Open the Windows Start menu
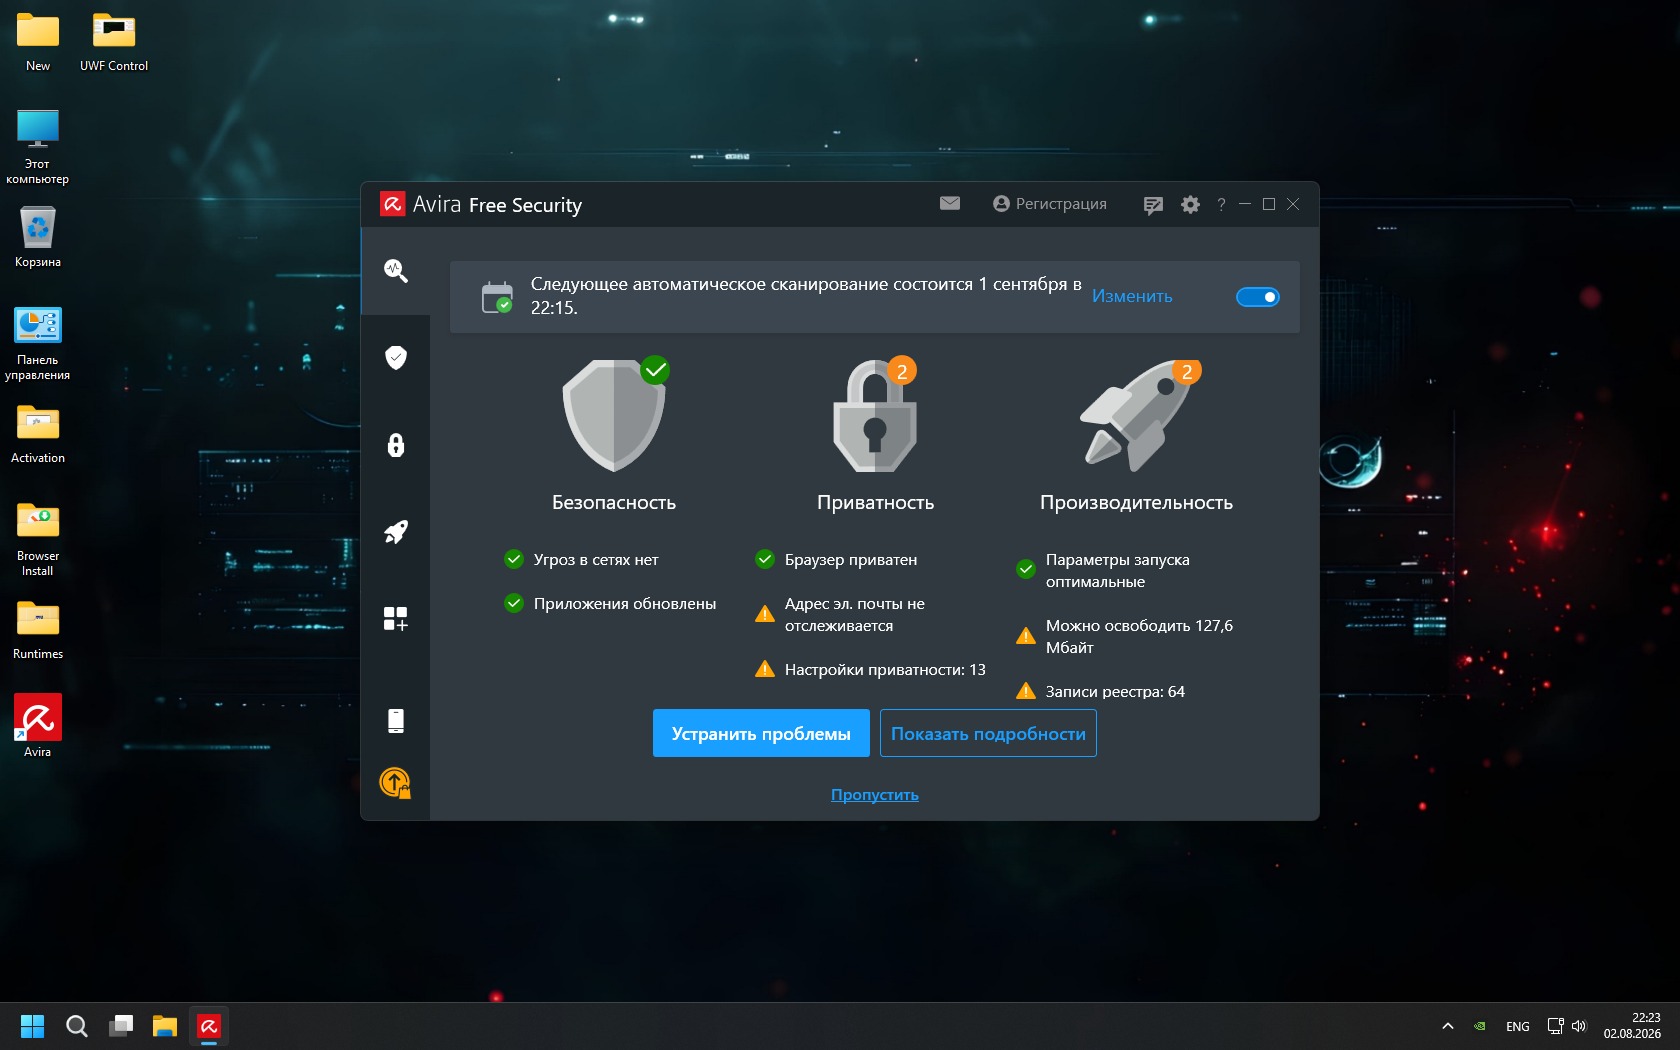The height and width of the screenshot is (1050, 1680). click(x=33, y=1026)
